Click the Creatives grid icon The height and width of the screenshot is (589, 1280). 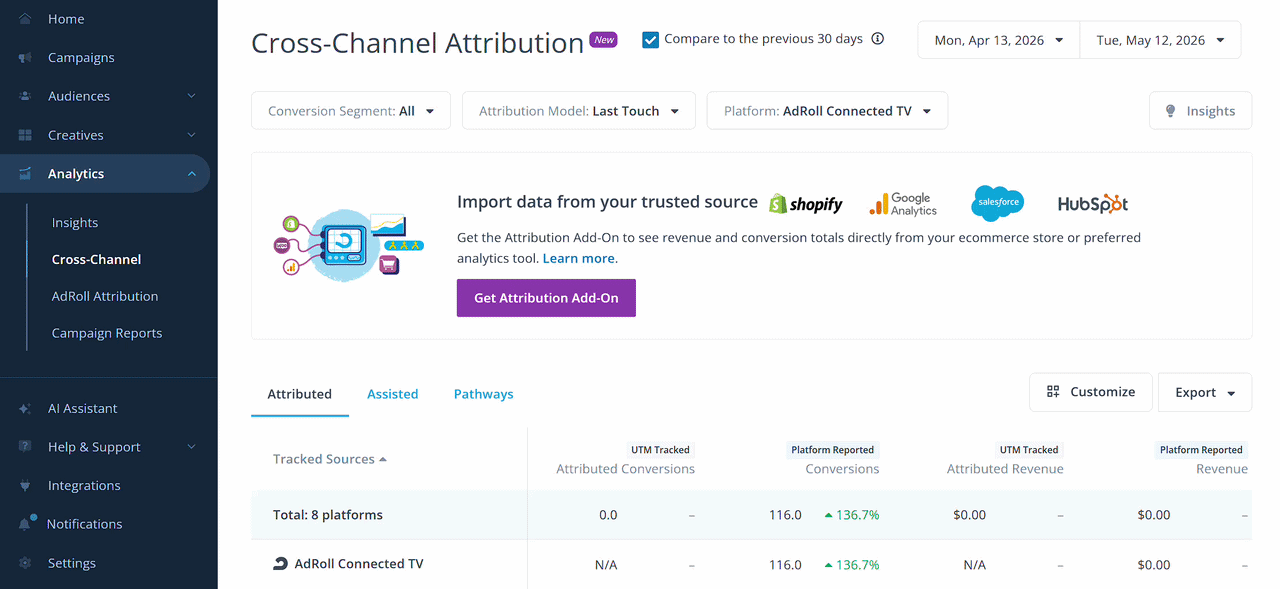pos(25,135)
